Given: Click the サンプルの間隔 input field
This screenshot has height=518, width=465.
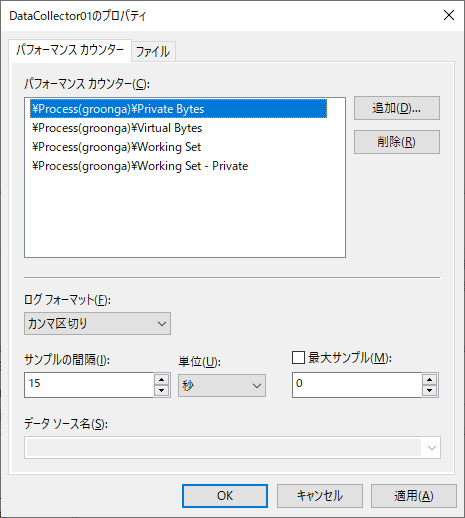Looking at the screenshot, I should [x=89, y=385].
